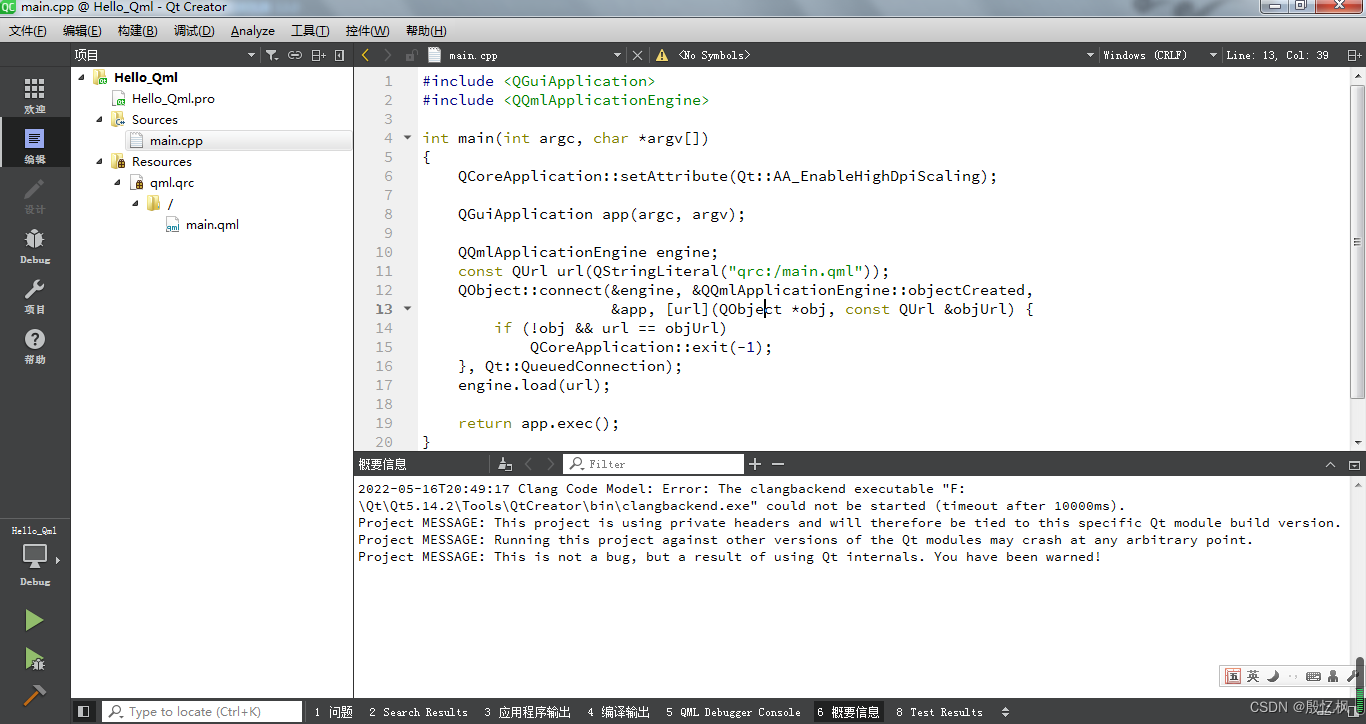
Task: Clear the General Messages output pane
Action: (505, 464)
